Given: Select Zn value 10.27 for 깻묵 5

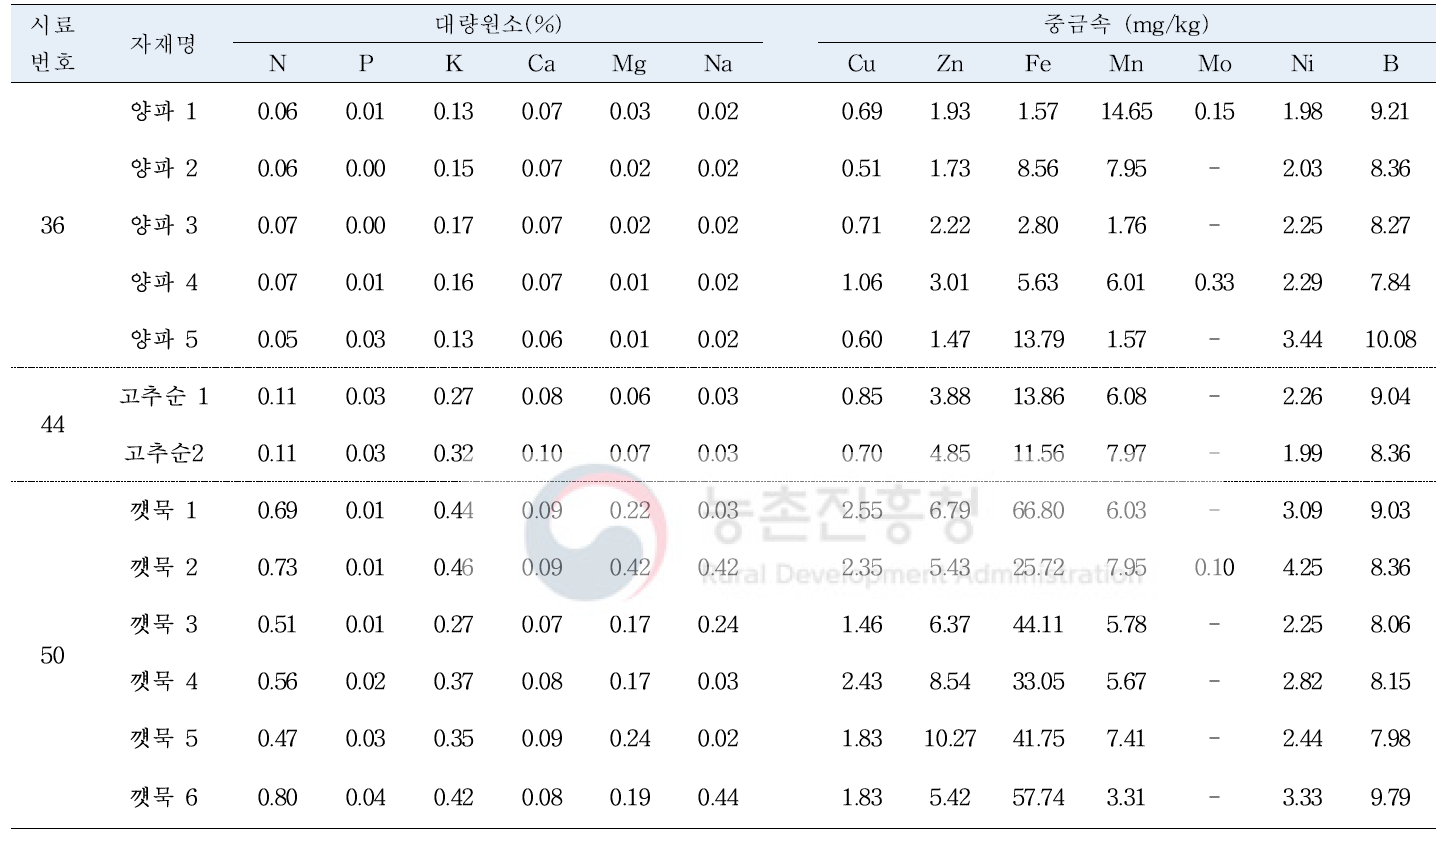Looking at the screenshot, I should point(949,739).
